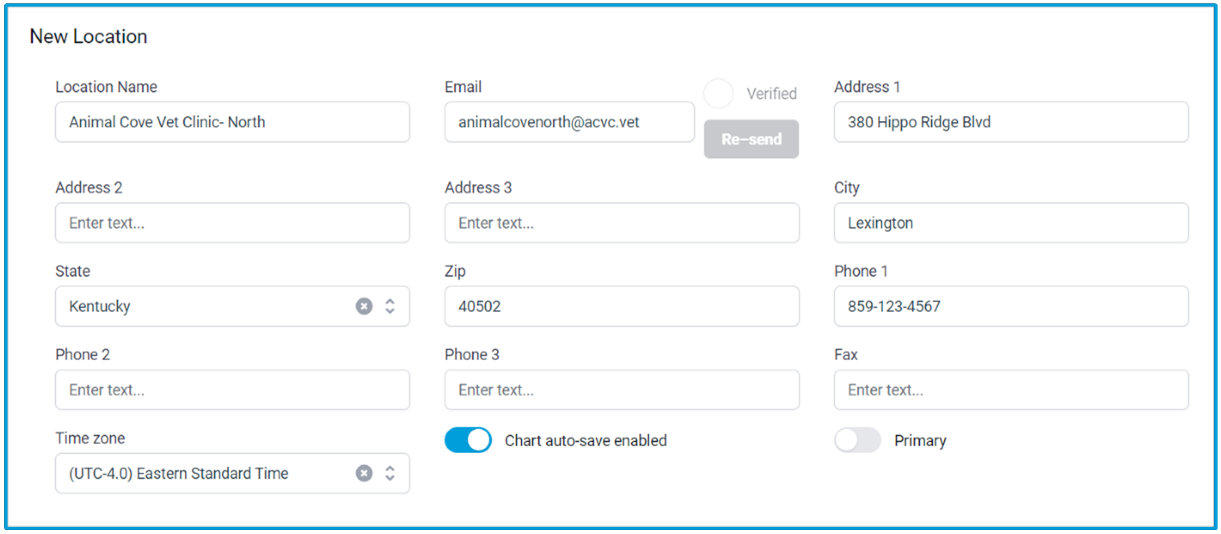Enable the Primary location toggle

[x=858, y=440]
